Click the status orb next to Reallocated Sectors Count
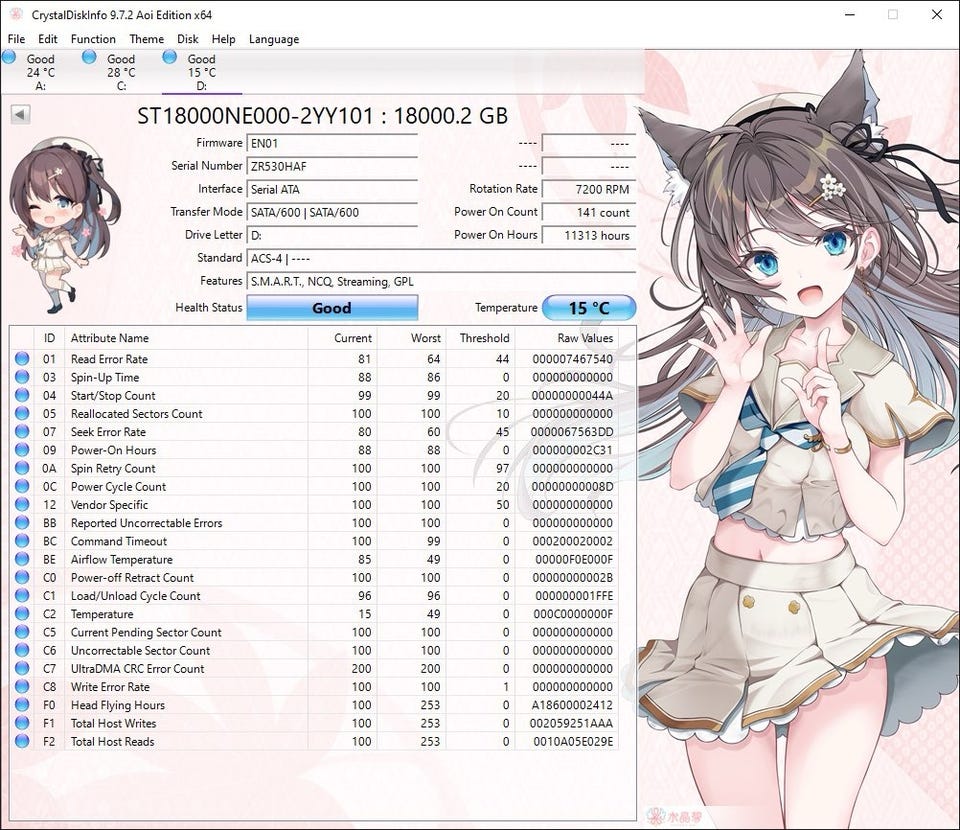Viewport: 960px width, 830px height. click(x=22, y=414)
